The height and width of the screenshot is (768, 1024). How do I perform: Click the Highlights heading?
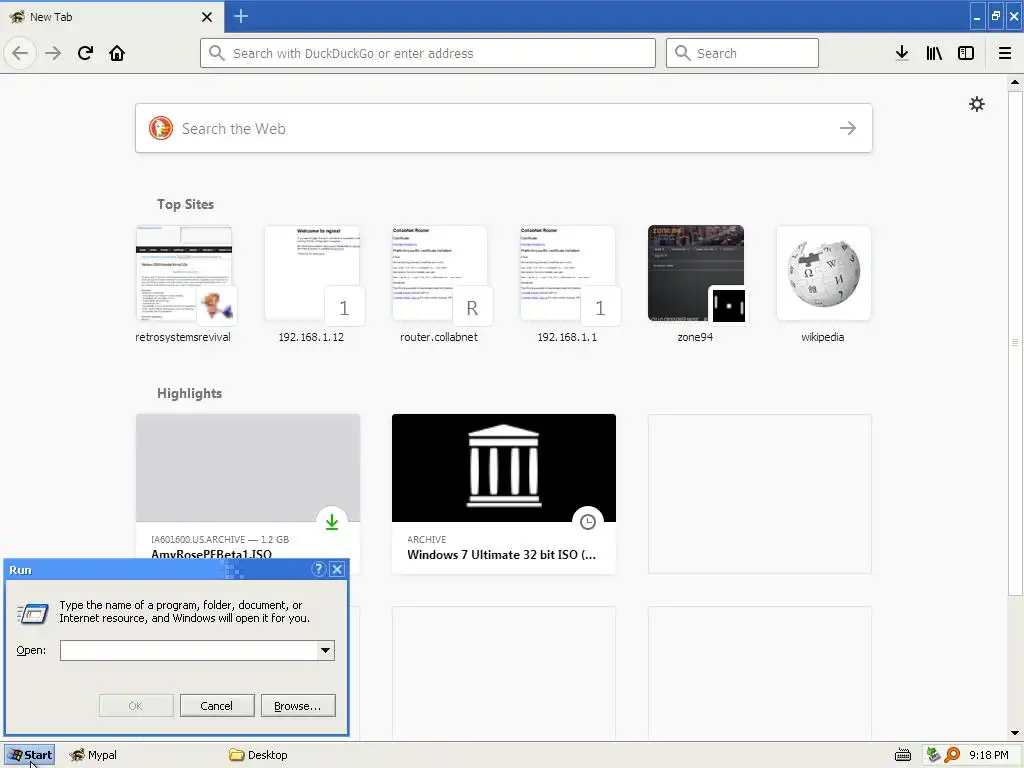(x=189, y=393)
